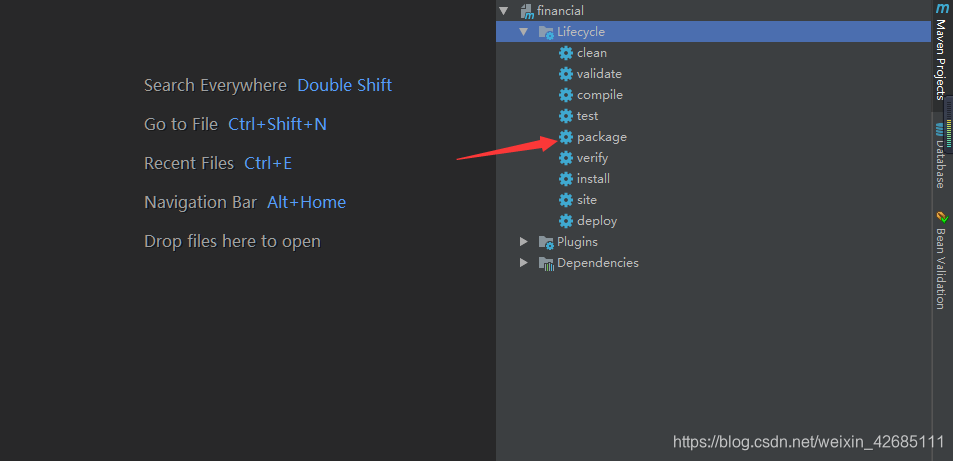
Task: Select the Lifecycle tree row label
Action: click(580, 32)
